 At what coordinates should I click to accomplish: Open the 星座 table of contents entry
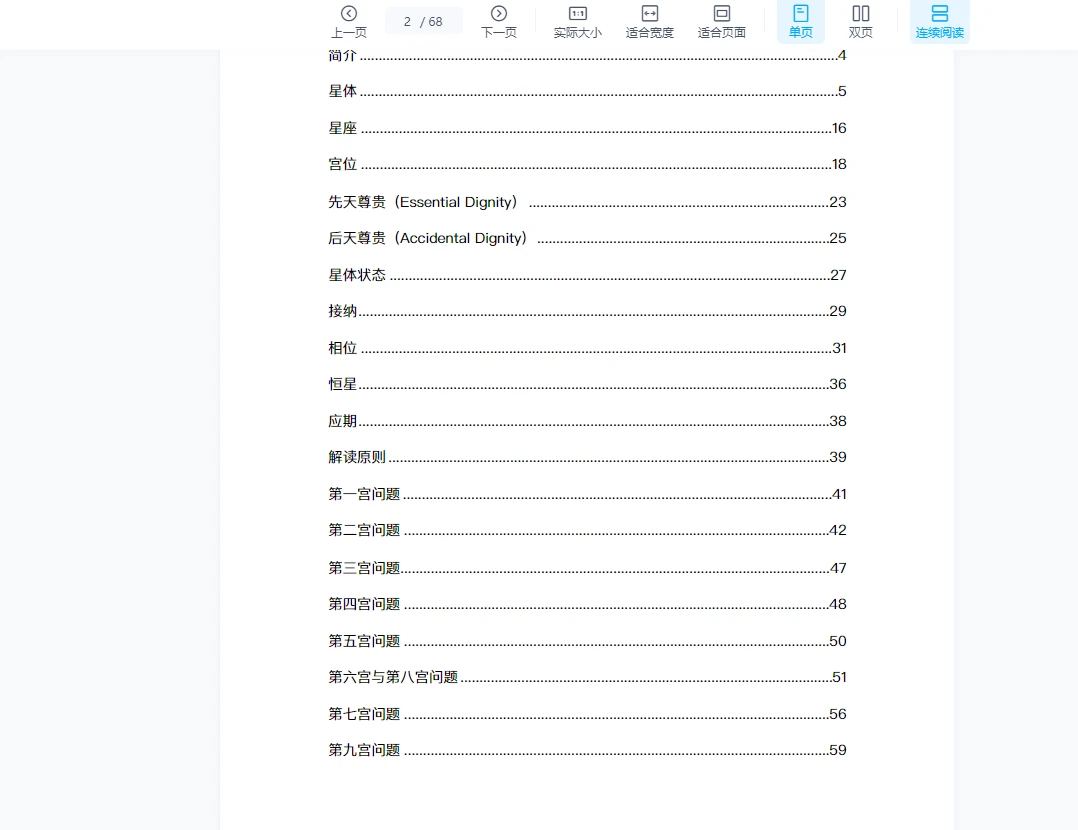tap(343, 128)
